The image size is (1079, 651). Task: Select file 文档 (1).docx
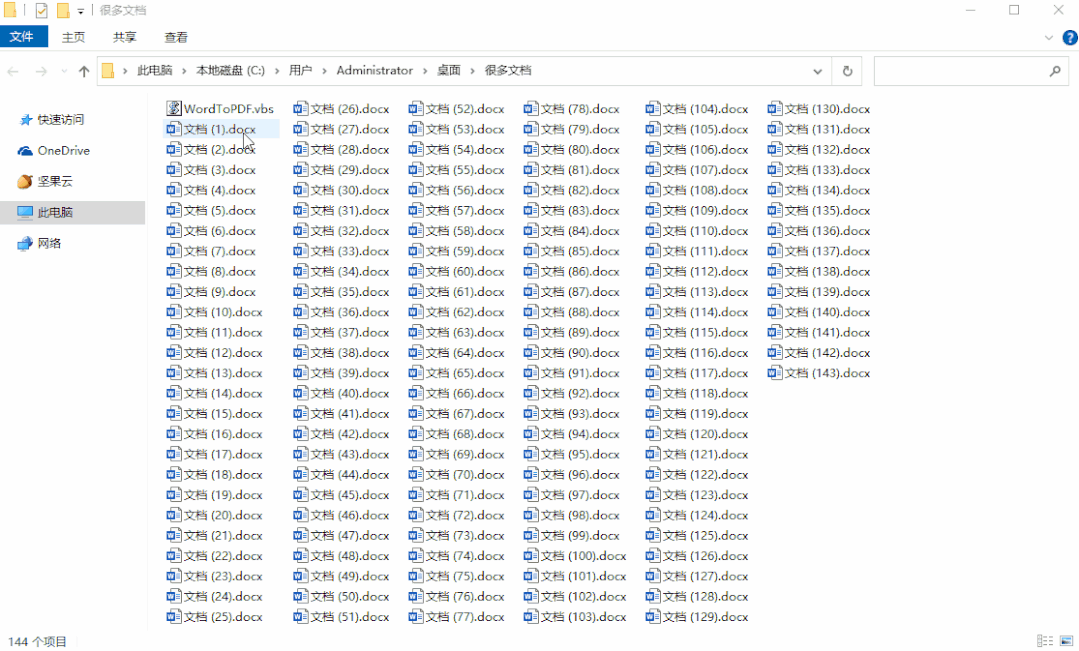pos(220,129)
